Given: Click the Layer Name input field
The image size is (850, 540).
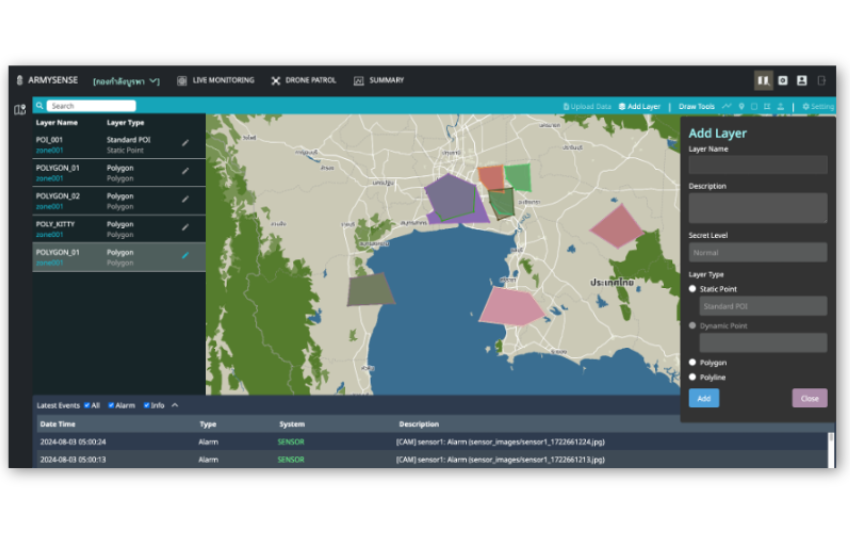Looking at the screenshot, I should [x=757, y=165].
